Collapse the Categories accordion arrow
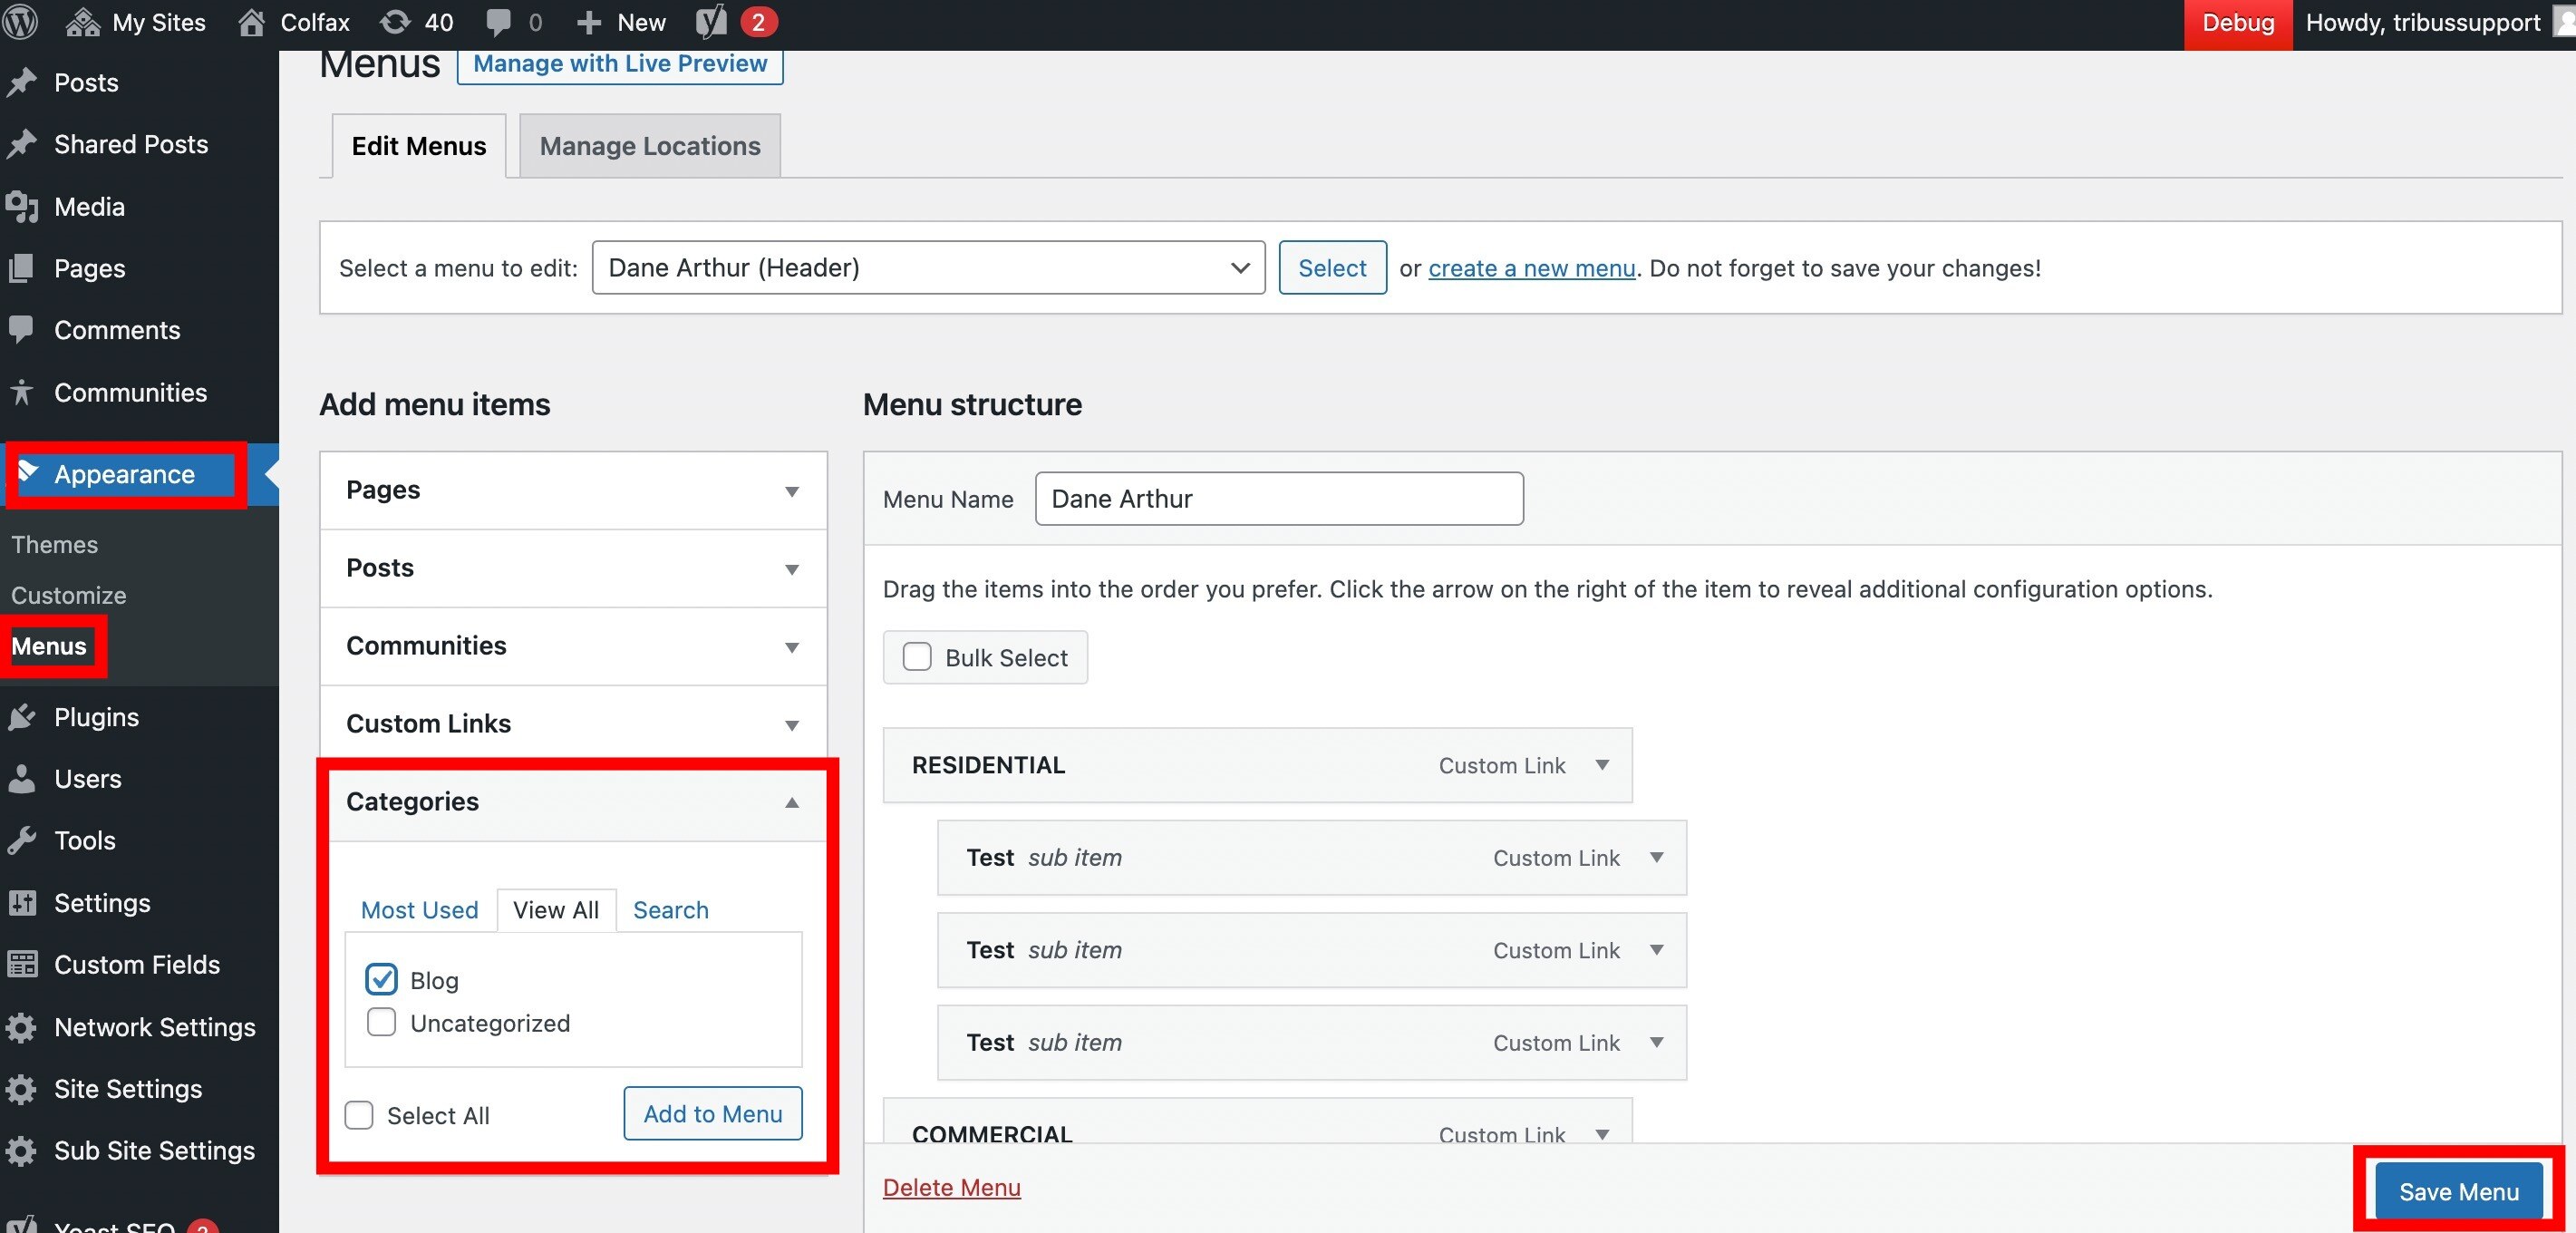2576x1233 pixels. [791, 802]
